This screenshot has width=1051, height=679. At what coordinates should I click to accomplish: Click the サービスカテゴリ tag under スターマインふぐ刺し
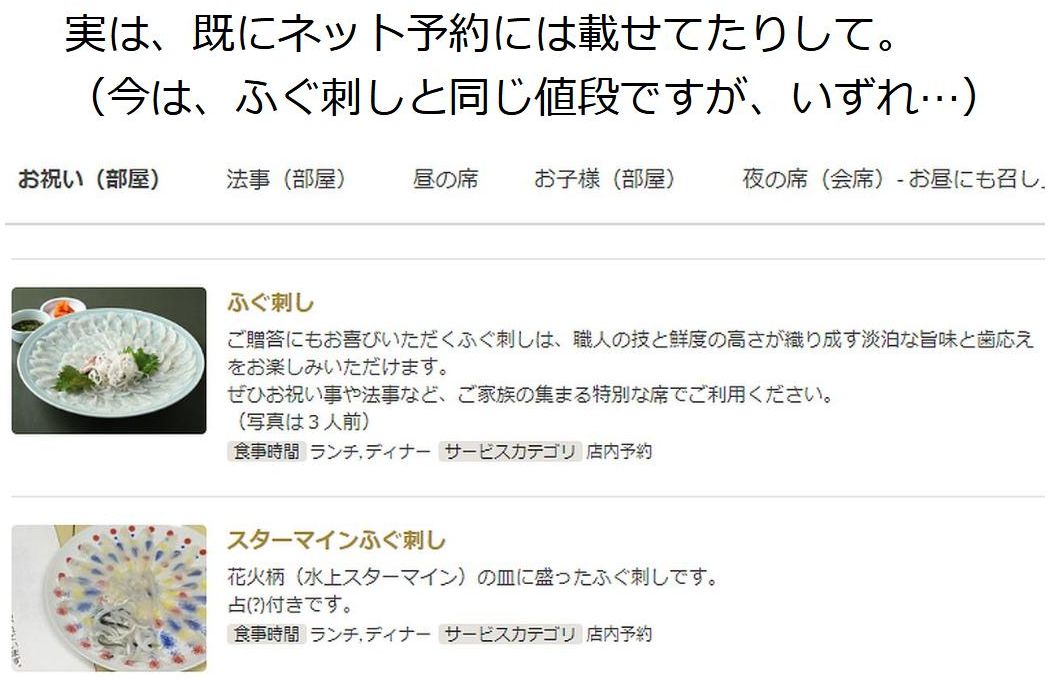[x=510, y=634]
